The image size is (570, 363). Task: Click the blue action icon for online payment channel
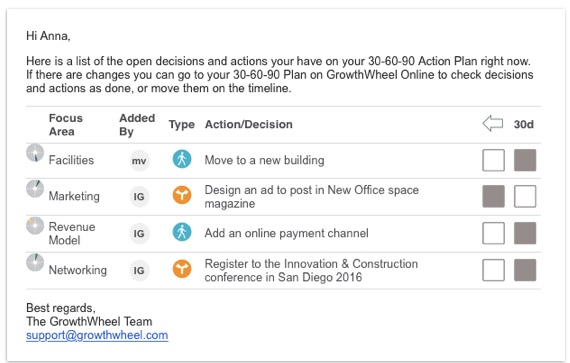(182, 232)
